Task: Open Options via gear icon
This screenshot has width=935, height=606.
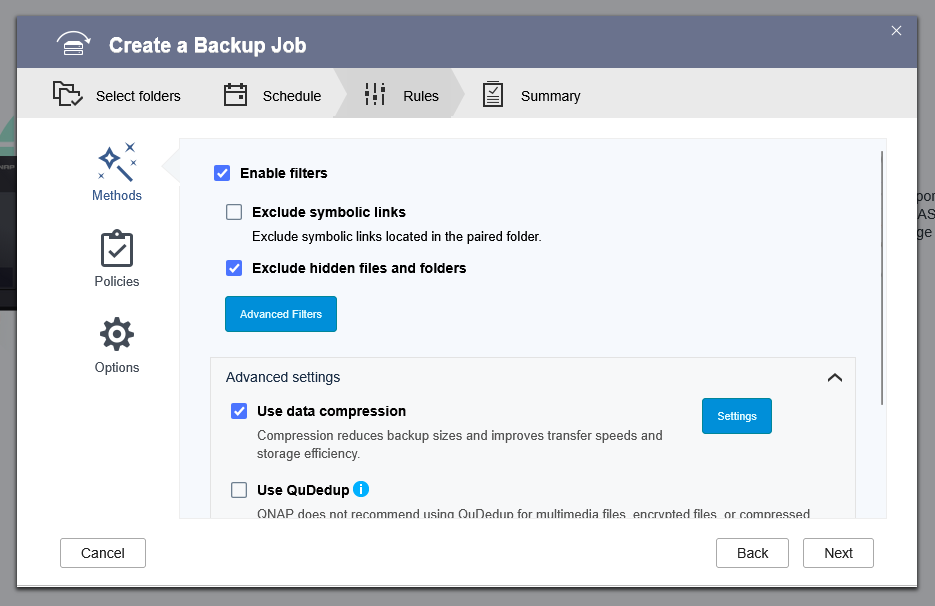Action: (x=117, y=334)
